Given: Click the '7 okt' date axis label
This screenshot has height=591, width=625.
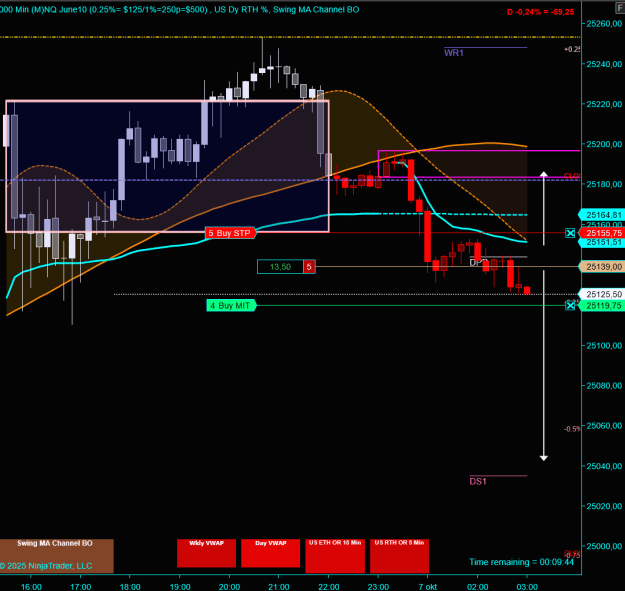Looking at the screenshot, I should (x=428, y=587).
